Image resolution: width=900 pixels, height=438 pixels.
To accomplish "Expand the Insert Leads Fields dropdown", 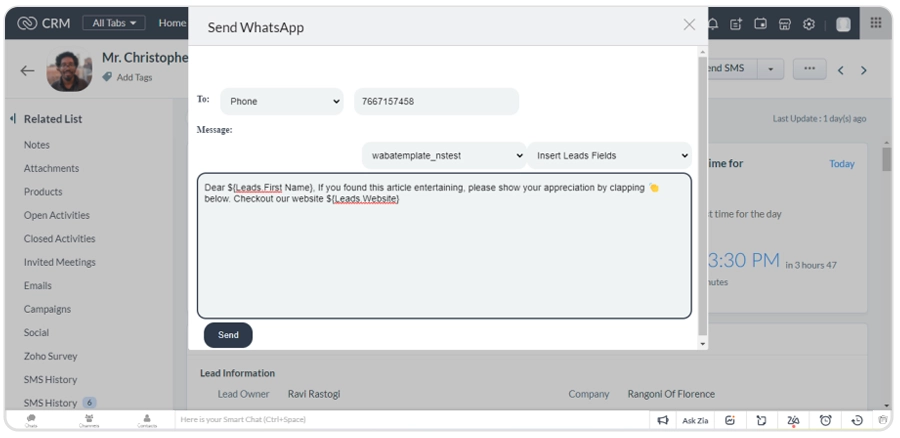I will pyautogui.click(x=609, y=156).
